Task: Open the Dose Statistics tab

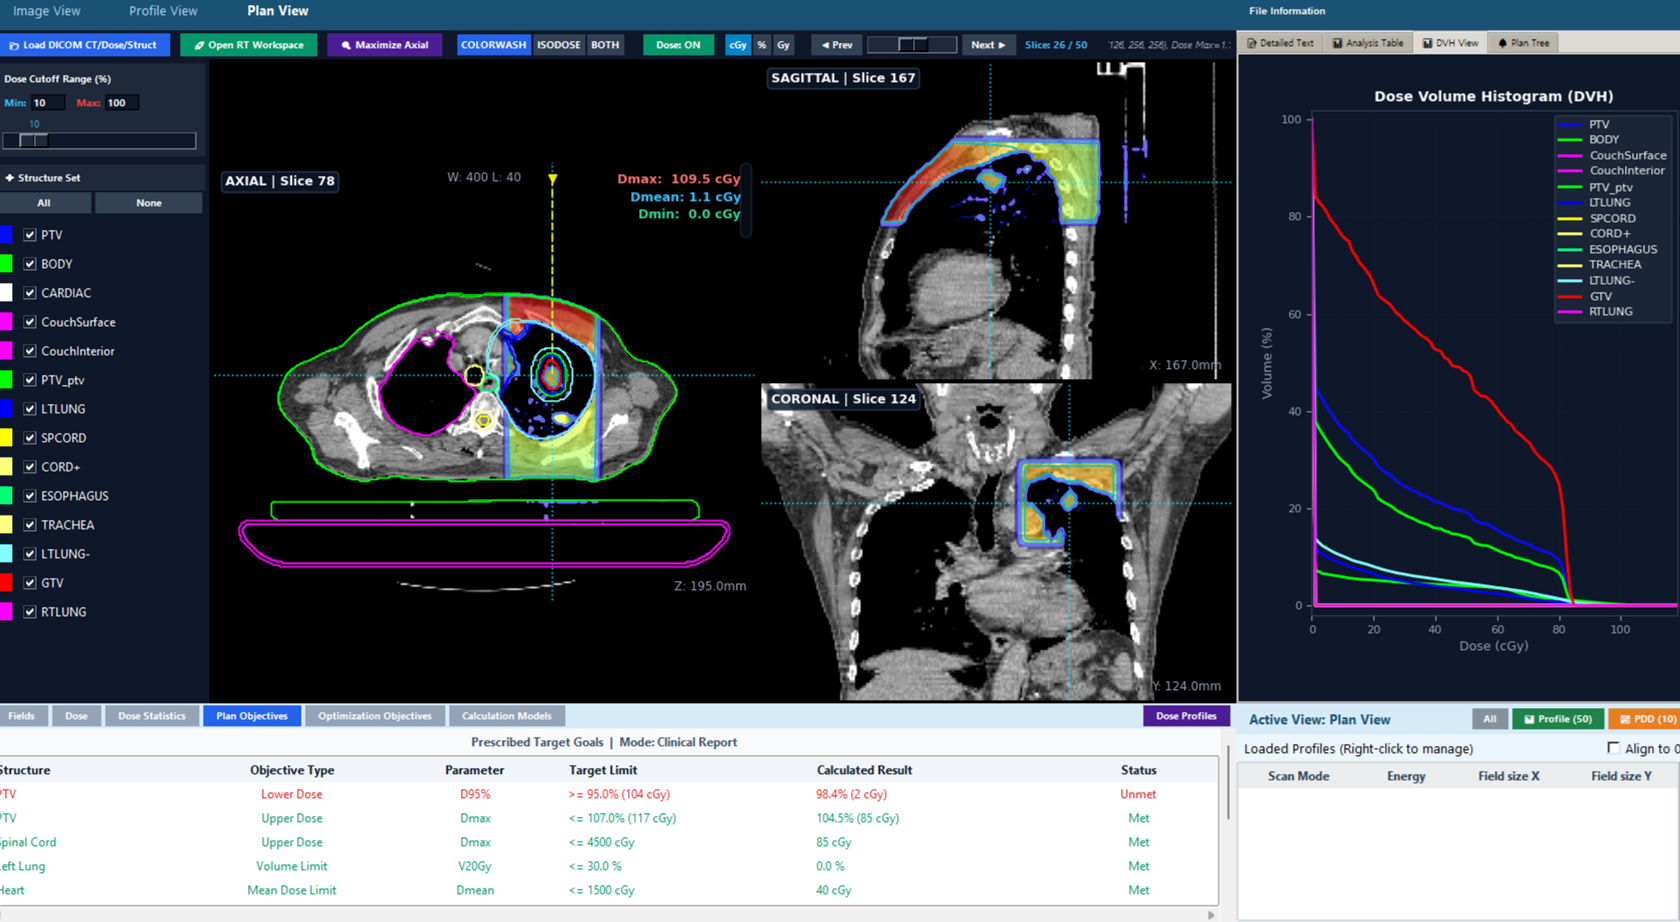Action: click(x=151, y=716)
